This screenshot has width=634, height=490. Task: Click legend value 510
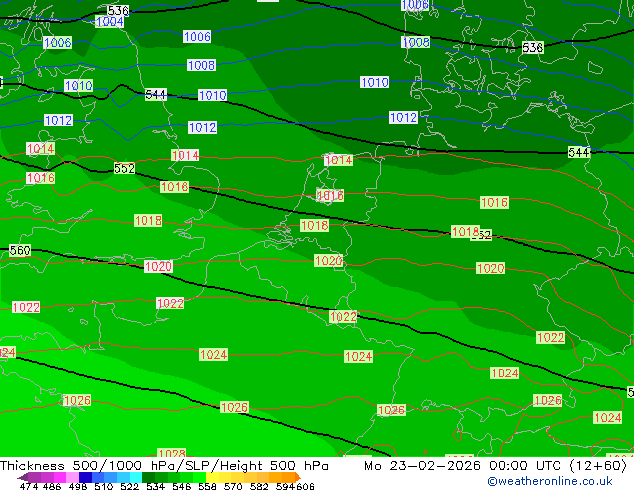[x=104, y=486]
